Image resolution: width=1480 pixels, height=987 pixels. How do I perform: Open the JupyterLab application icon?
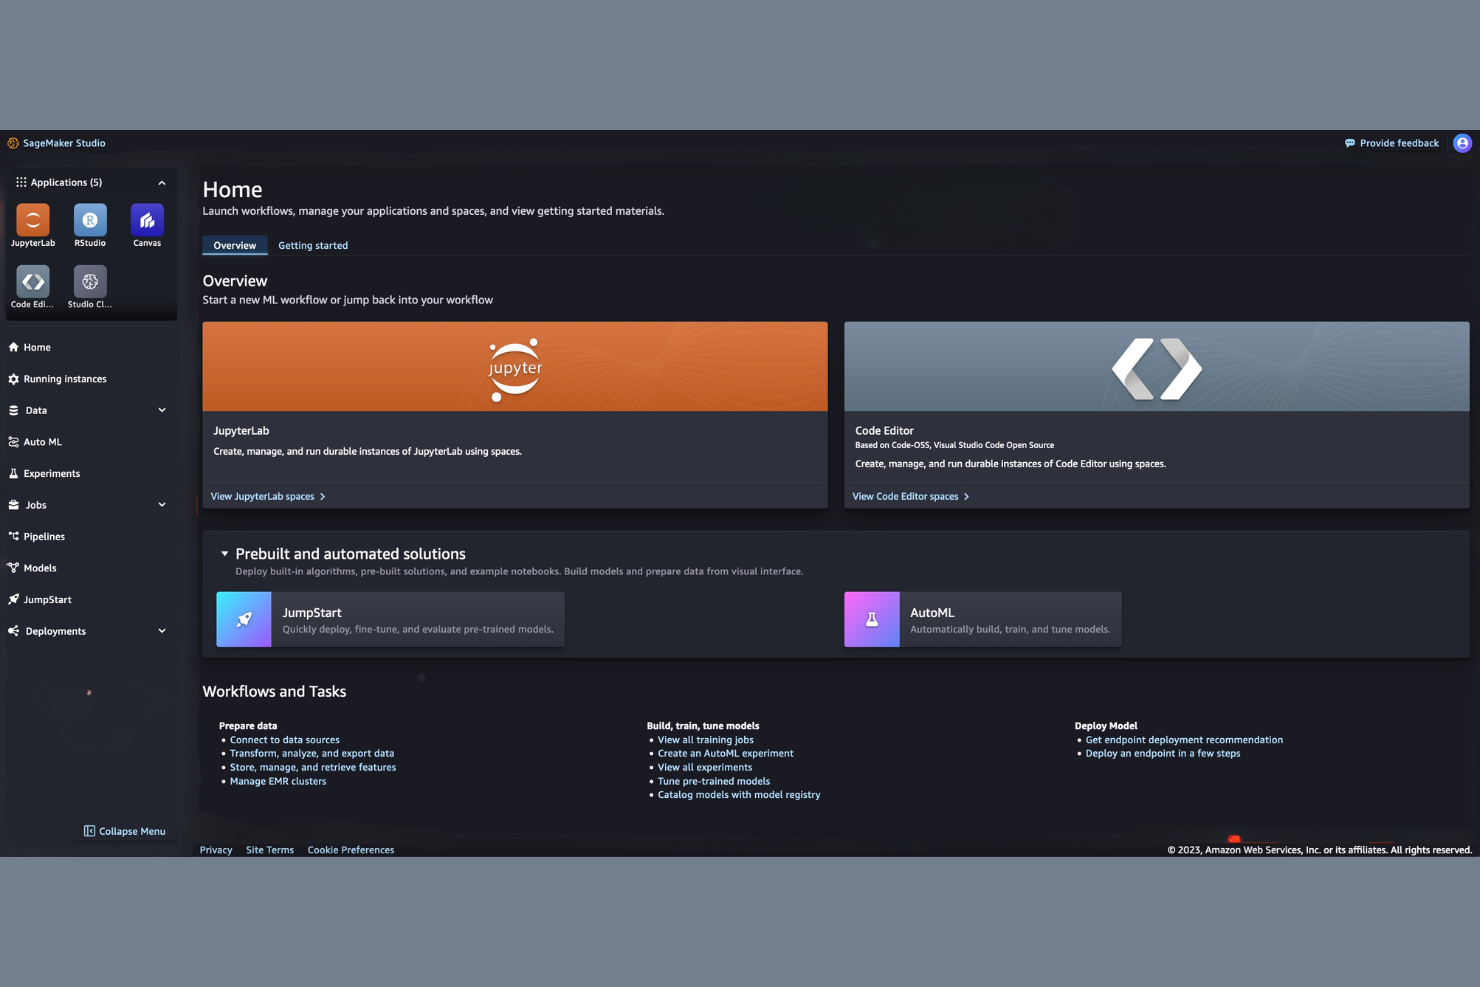coord(33,220)
